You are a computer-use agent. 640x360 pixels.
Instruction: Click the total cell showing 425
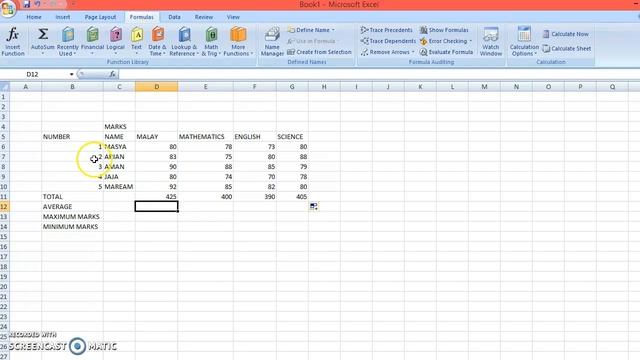(156, 196)
